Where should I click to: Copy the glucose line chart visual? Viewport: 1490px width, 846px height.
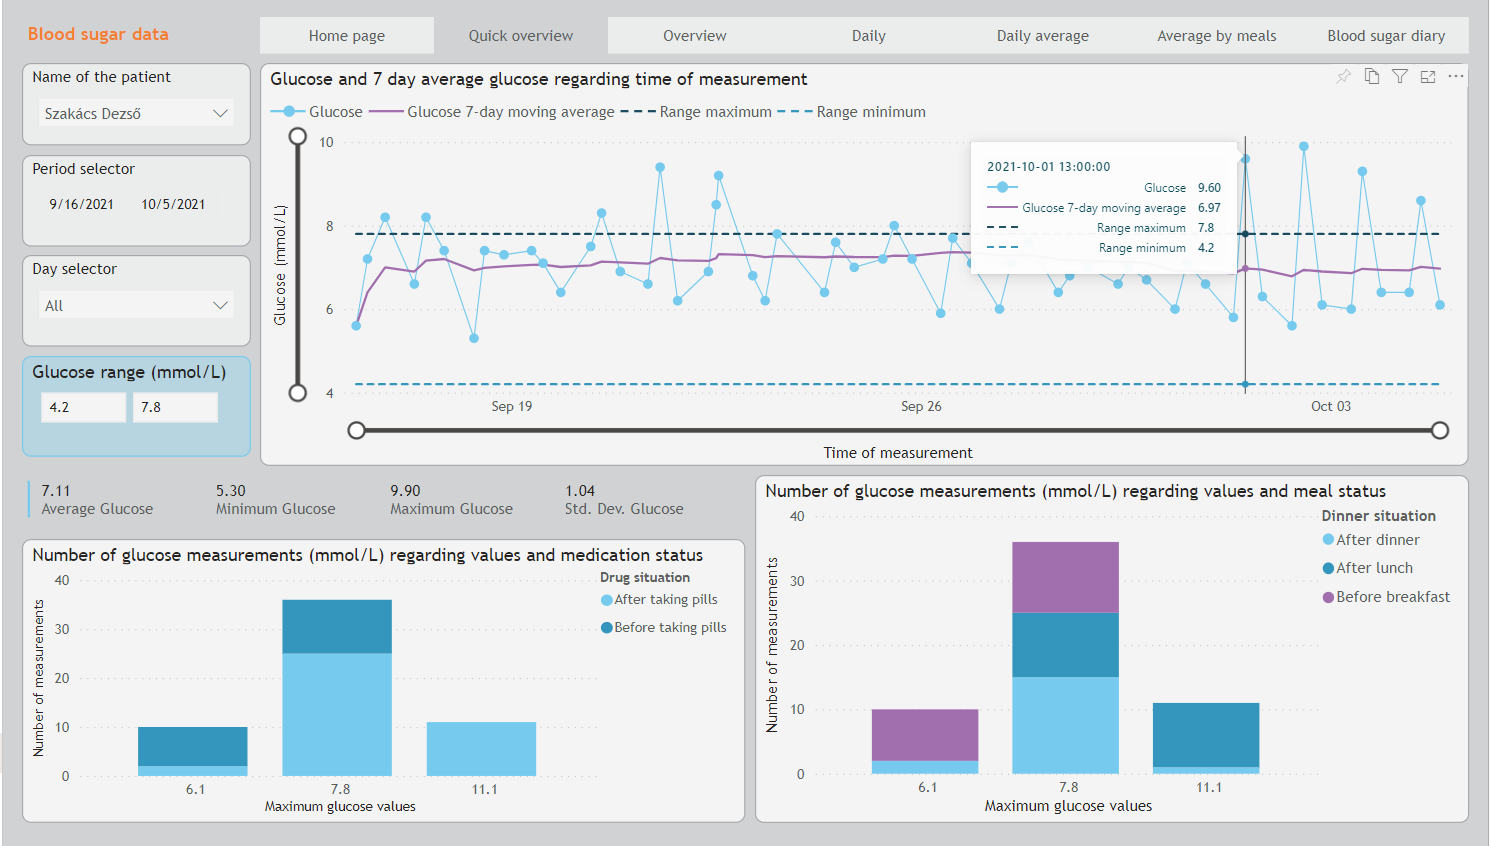pos(1372,77)
